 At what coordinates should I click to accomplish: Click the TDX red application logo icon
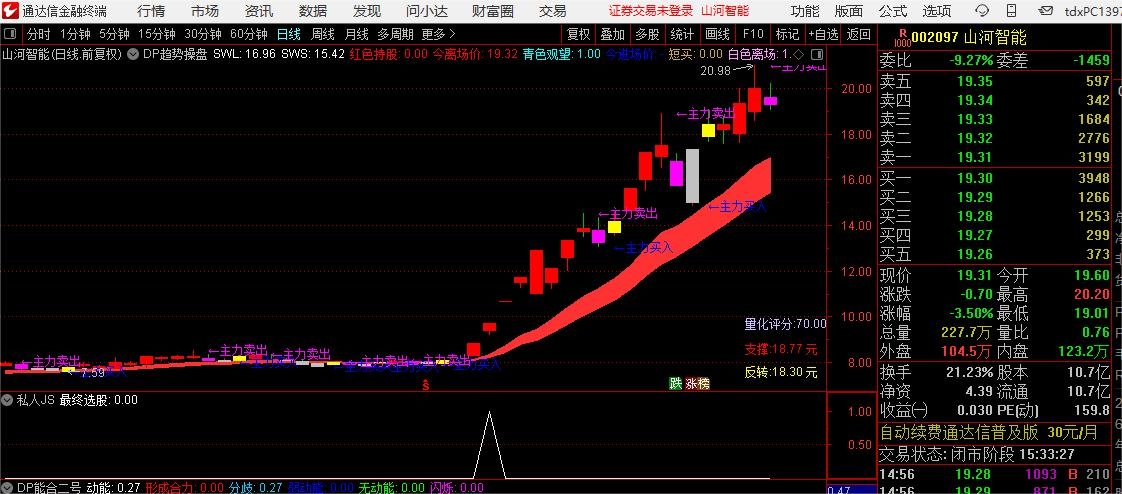(10, 11)
